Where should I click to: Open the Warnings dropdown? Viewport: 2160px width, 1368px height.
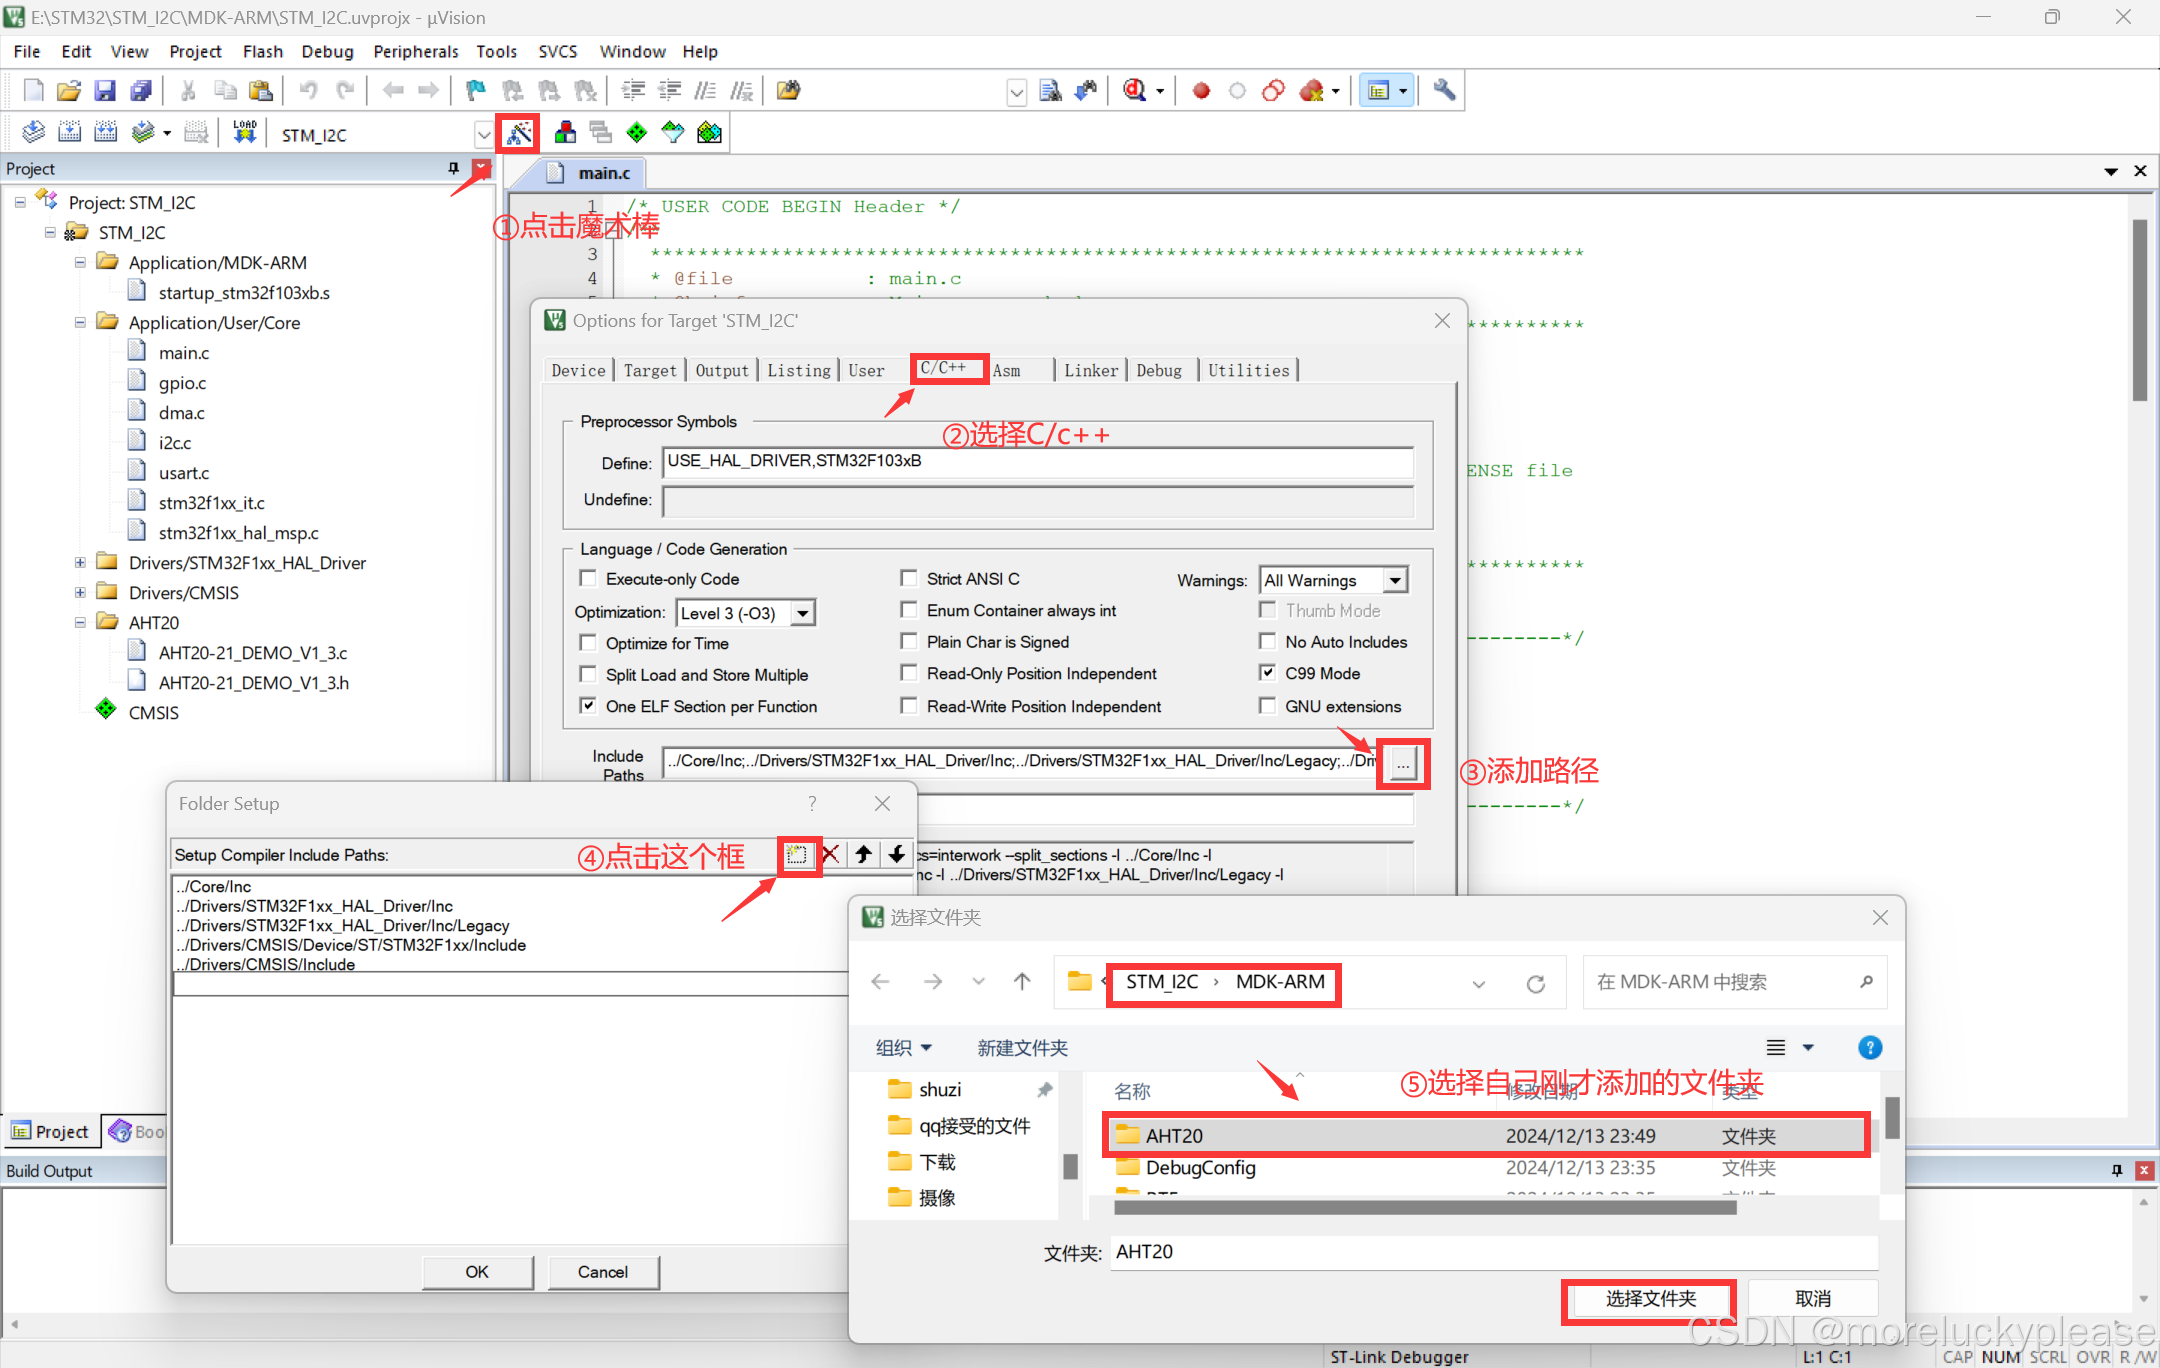pos(1395,580)
